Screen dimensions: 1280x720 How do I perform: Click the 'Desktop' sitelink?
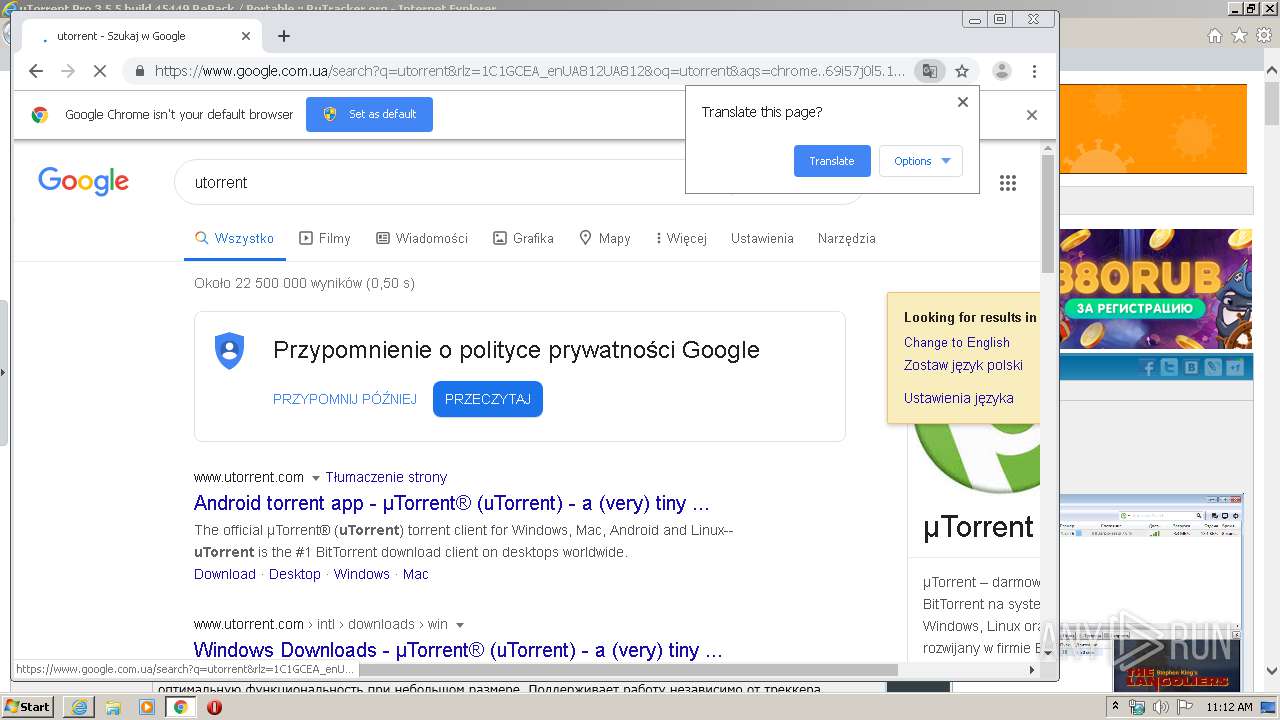coord(295,574)
